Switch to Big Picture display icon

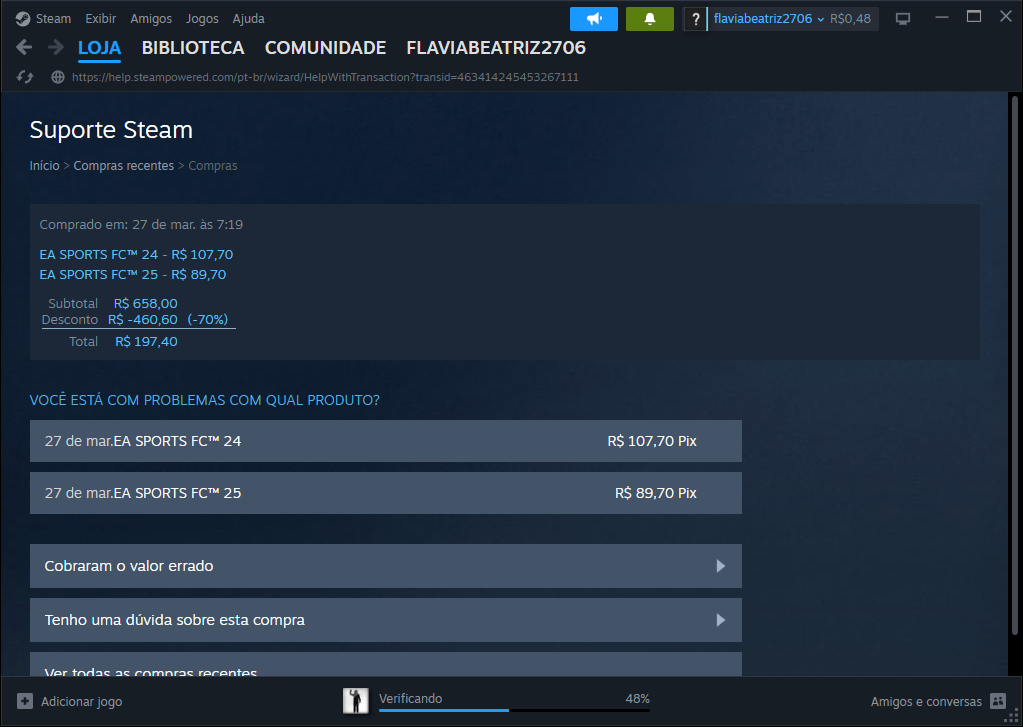pos(903,19)
